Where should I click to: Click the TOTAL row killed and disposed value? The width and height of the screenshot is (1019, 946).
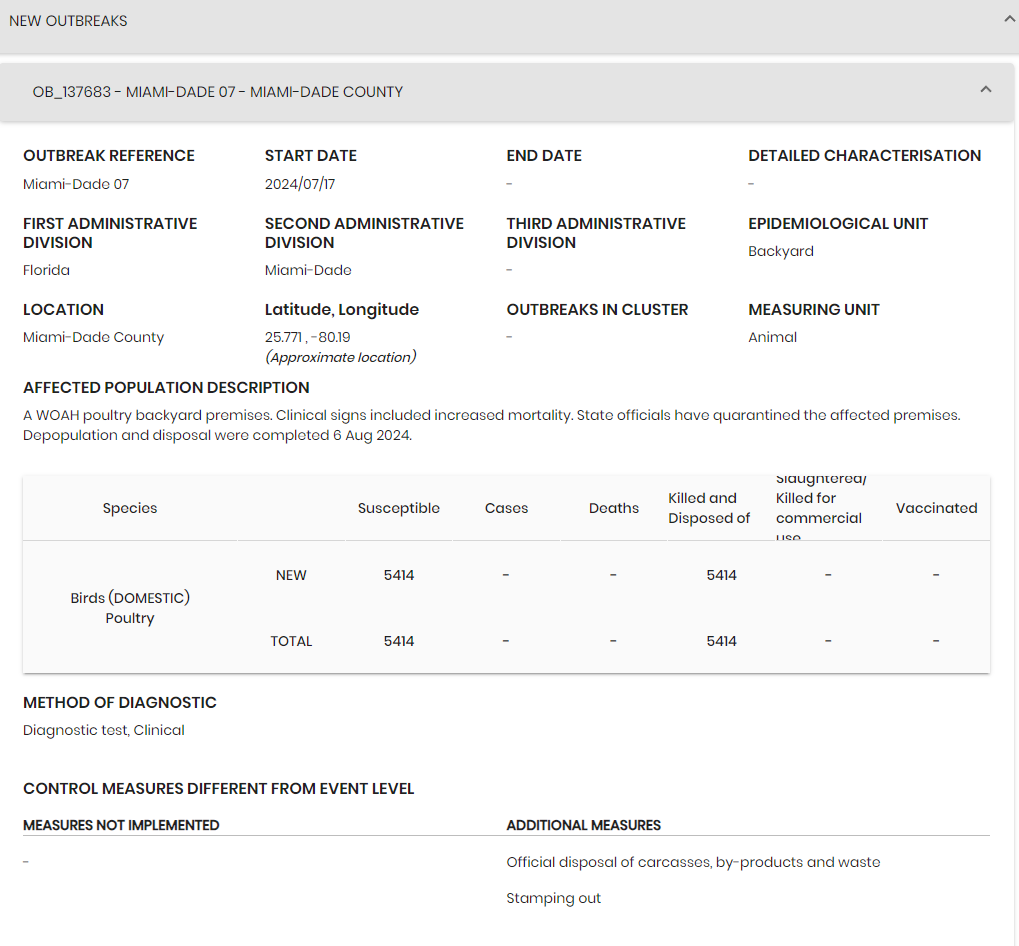721,641
